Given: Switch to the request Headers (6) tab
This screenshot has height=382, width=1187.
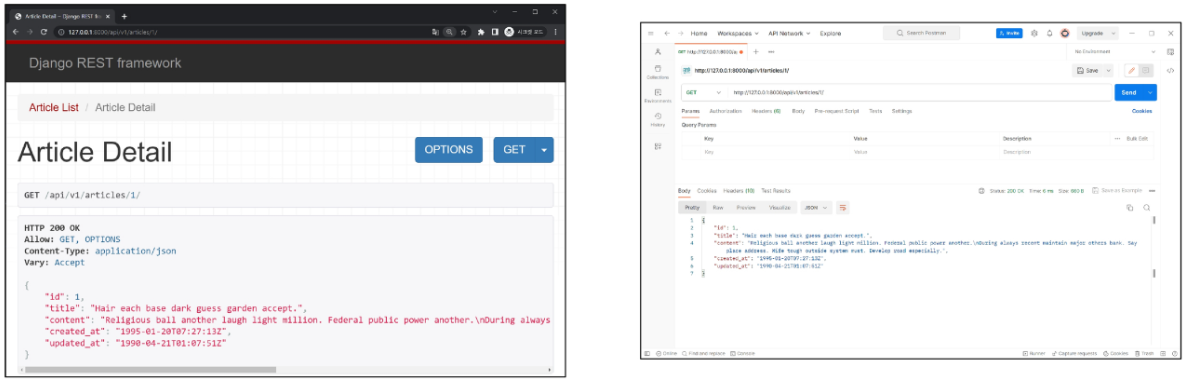Looking at the screenshot, I should click(x=766, y=111).
